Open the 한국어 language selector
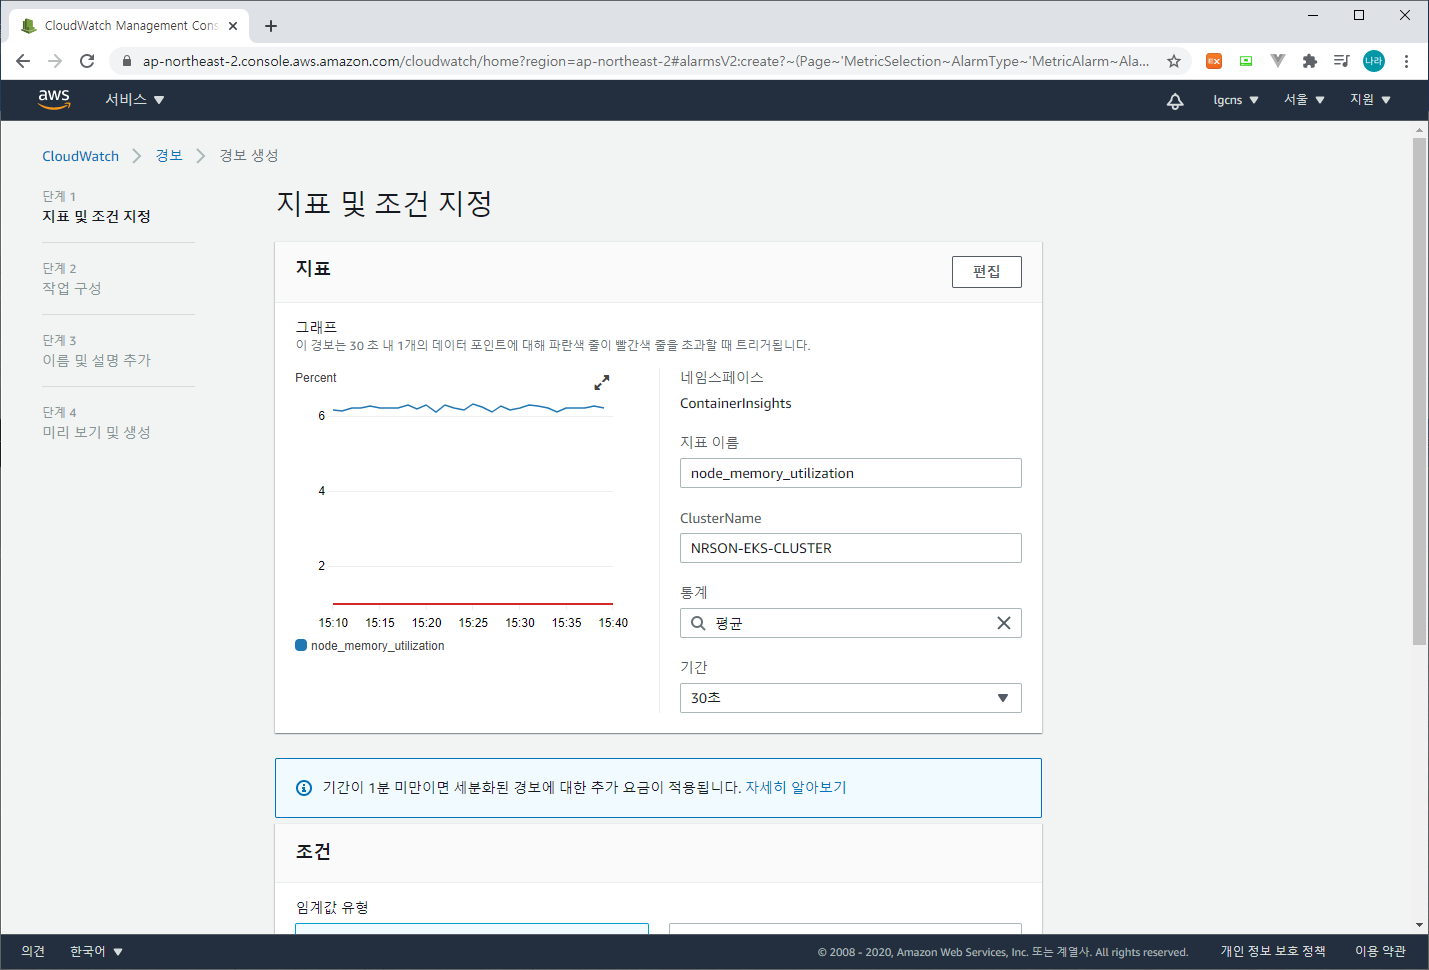This screenshot has width=1429, height=970. point(96,952)
